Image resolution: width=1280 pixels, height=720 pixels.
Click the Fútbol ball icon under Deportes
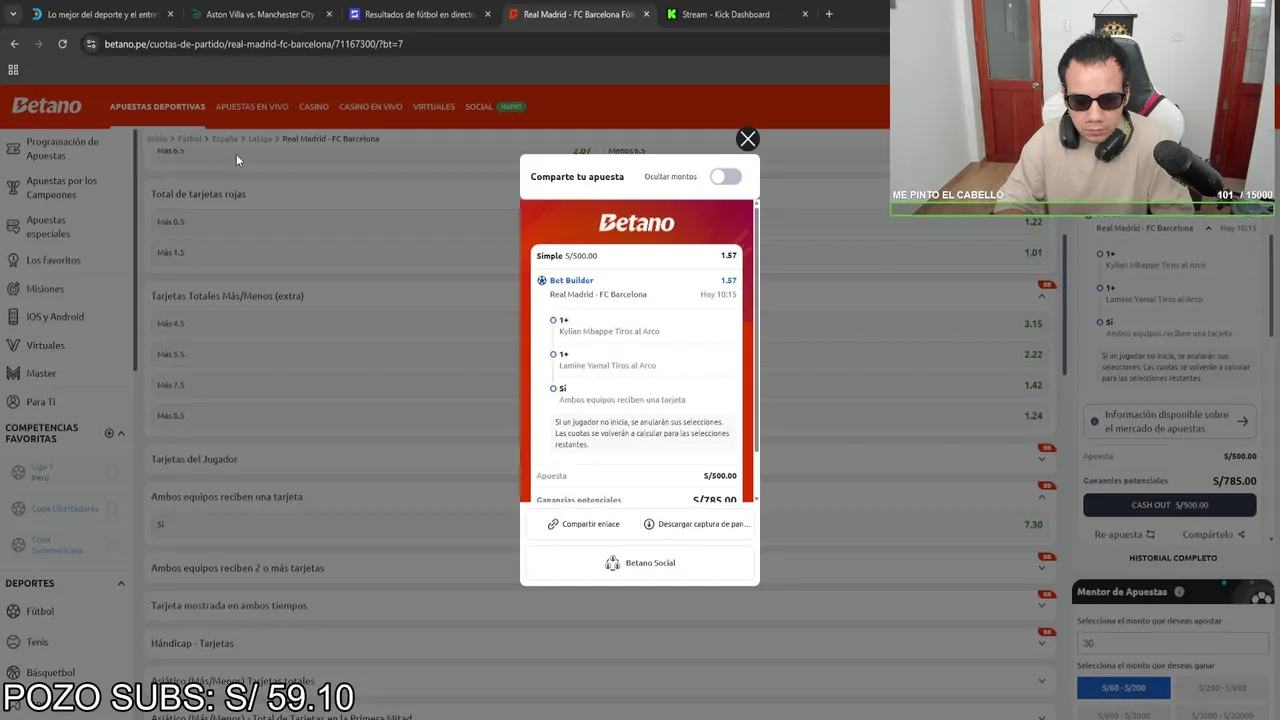tap(14, 611)
